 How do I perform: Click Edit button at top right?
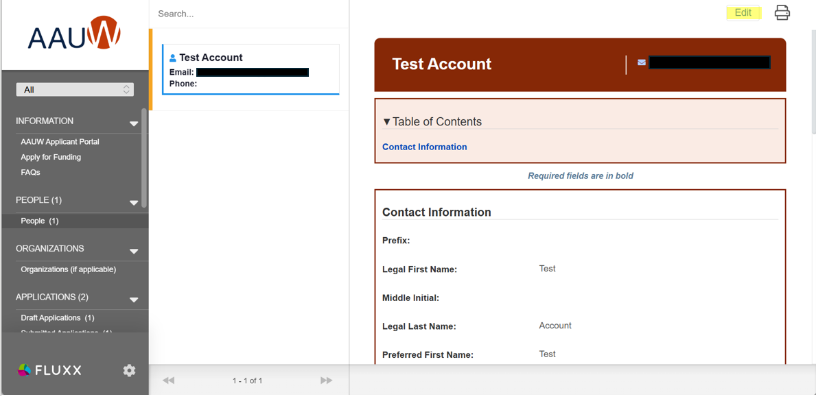pyautogui.click(x=743, y=13)
